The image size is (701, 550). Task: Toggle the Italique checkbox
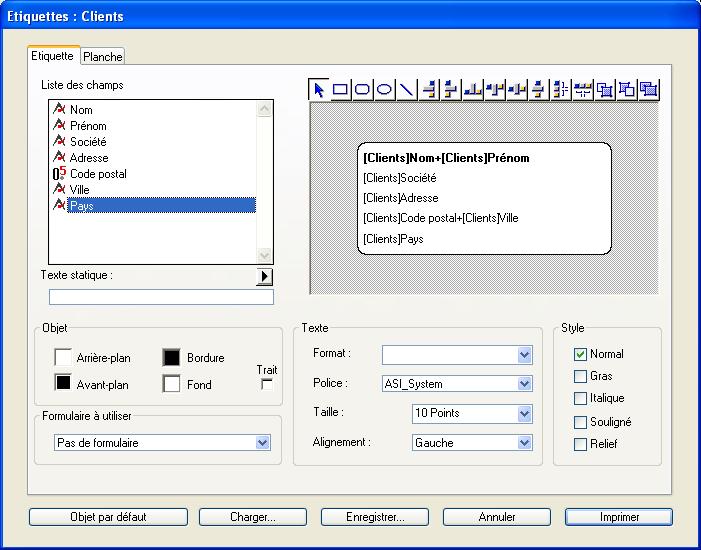click(x=581, y=398)
